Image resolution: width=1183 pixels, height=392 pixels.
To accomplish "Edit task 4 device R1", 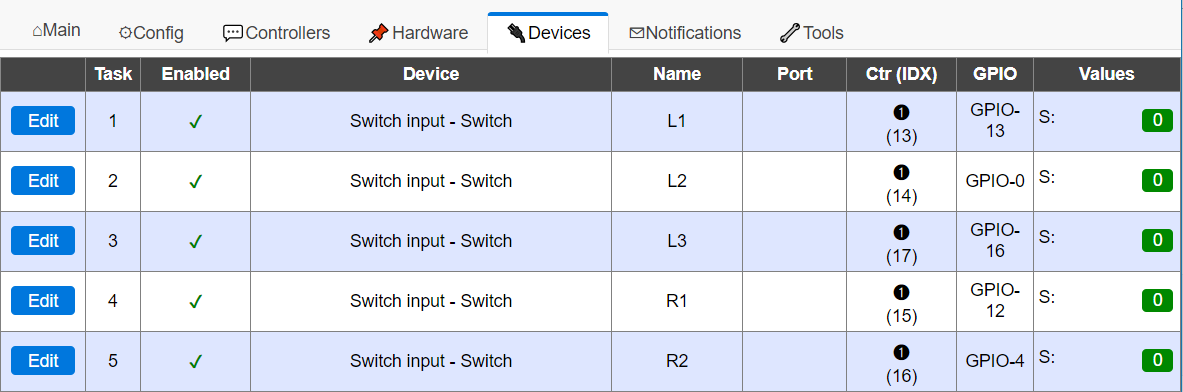I will tap(43, 301).
